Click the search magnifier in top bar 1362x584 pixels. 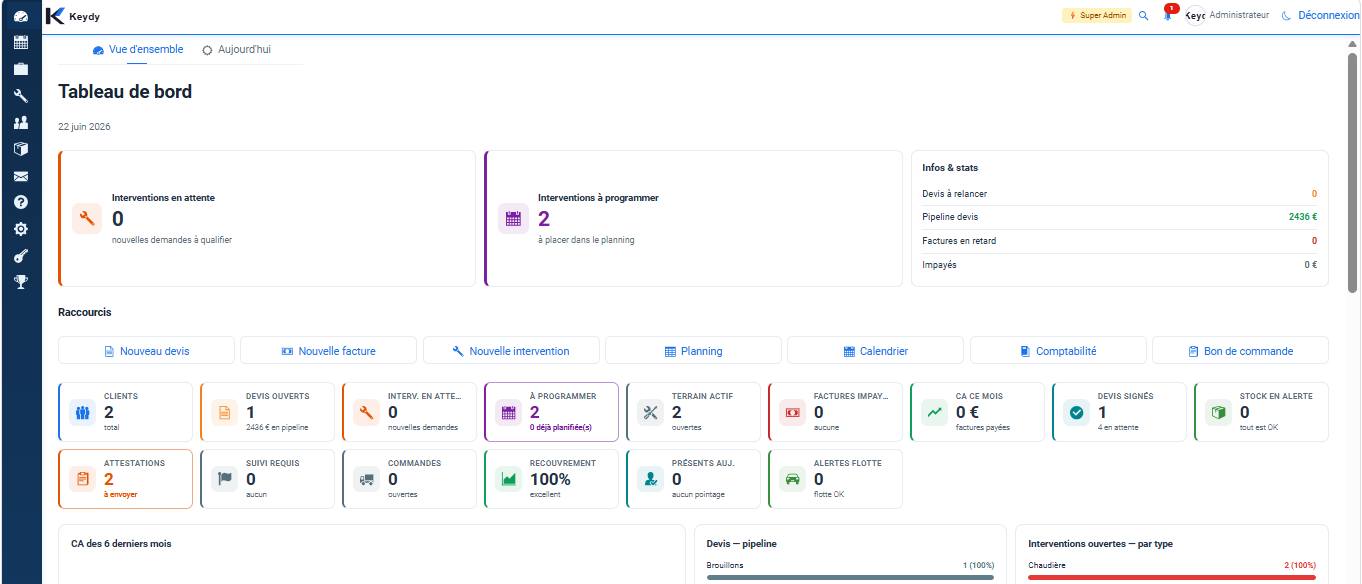(1144, 16)
